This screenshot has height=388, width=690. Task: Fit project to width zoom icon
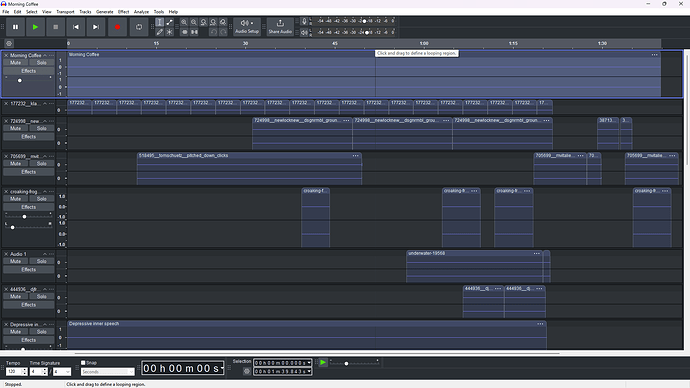(213, 22)
